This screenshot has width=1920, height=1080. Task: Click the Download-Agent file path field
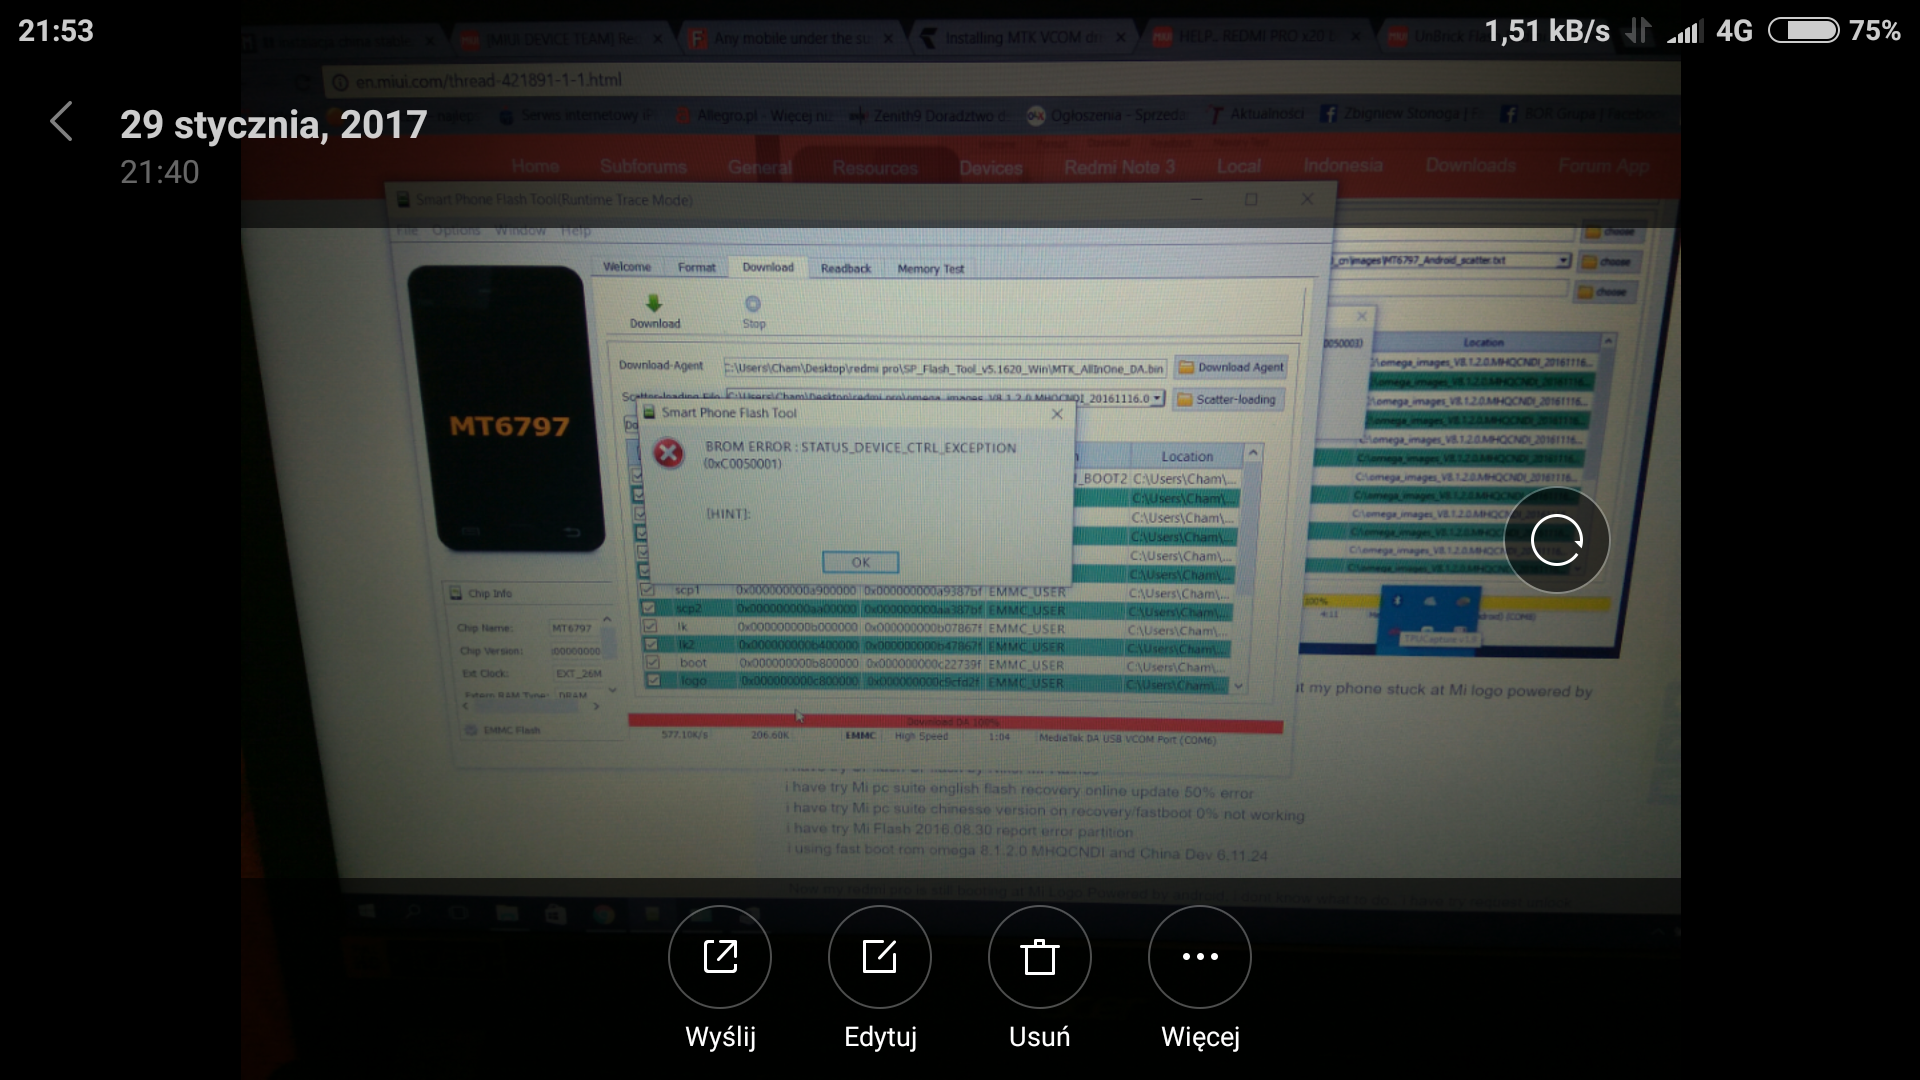click(944, 368)
